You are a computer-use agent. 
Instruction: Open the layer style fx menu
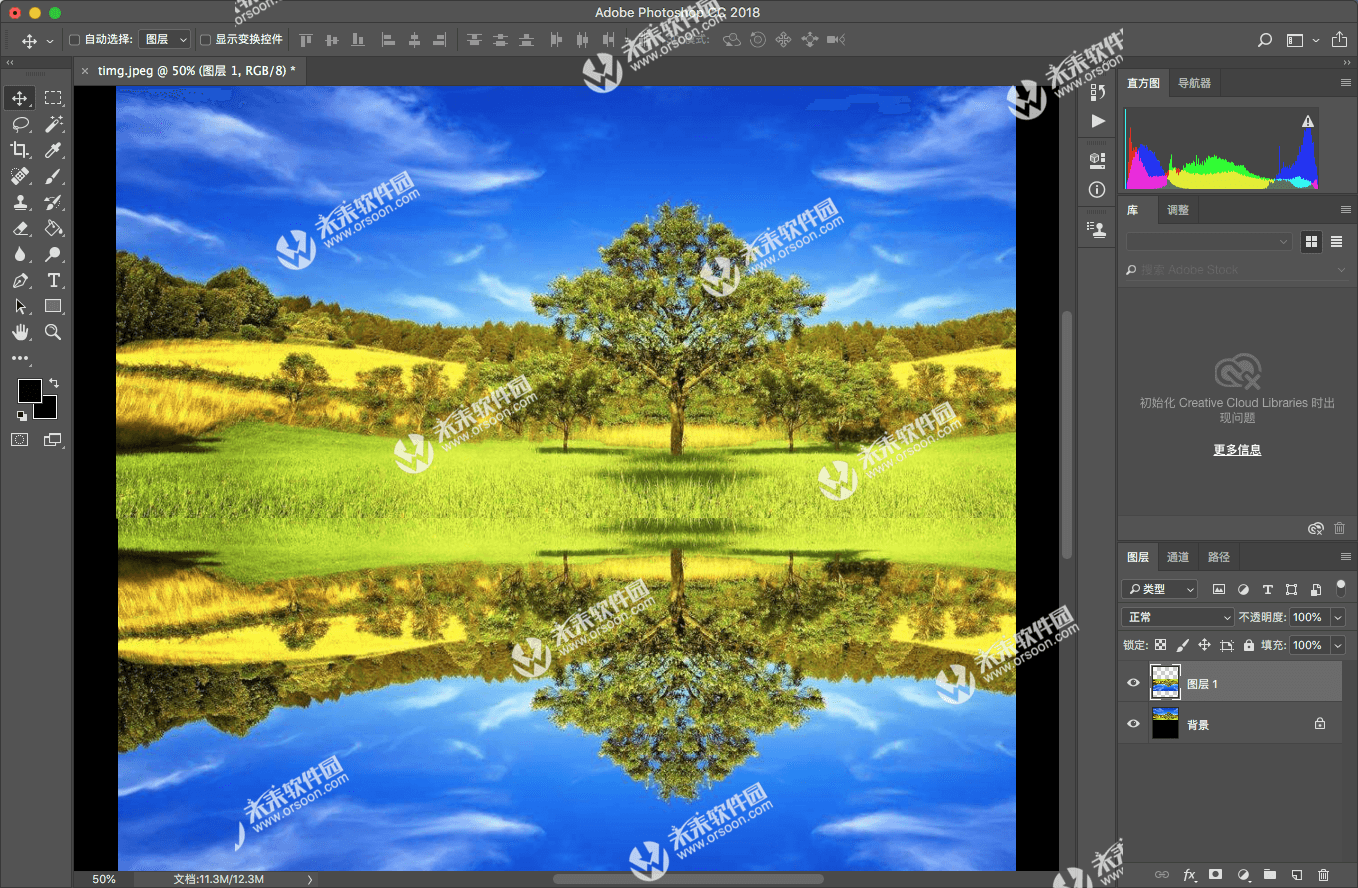[x=1190, y=874]
